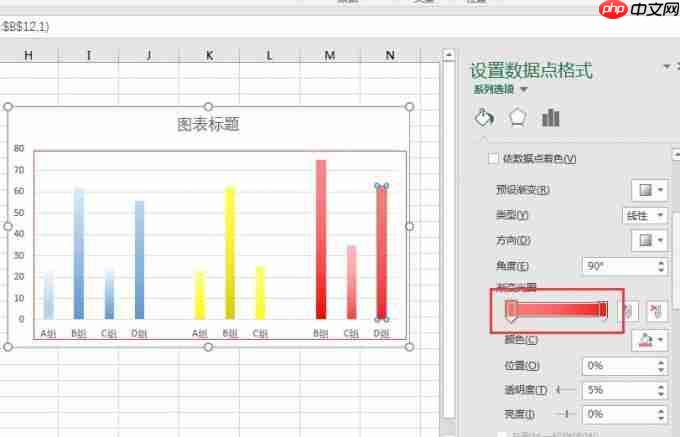Click the remove gradient stop icon
The image size is (680, 437).
(x=657, y=311)
